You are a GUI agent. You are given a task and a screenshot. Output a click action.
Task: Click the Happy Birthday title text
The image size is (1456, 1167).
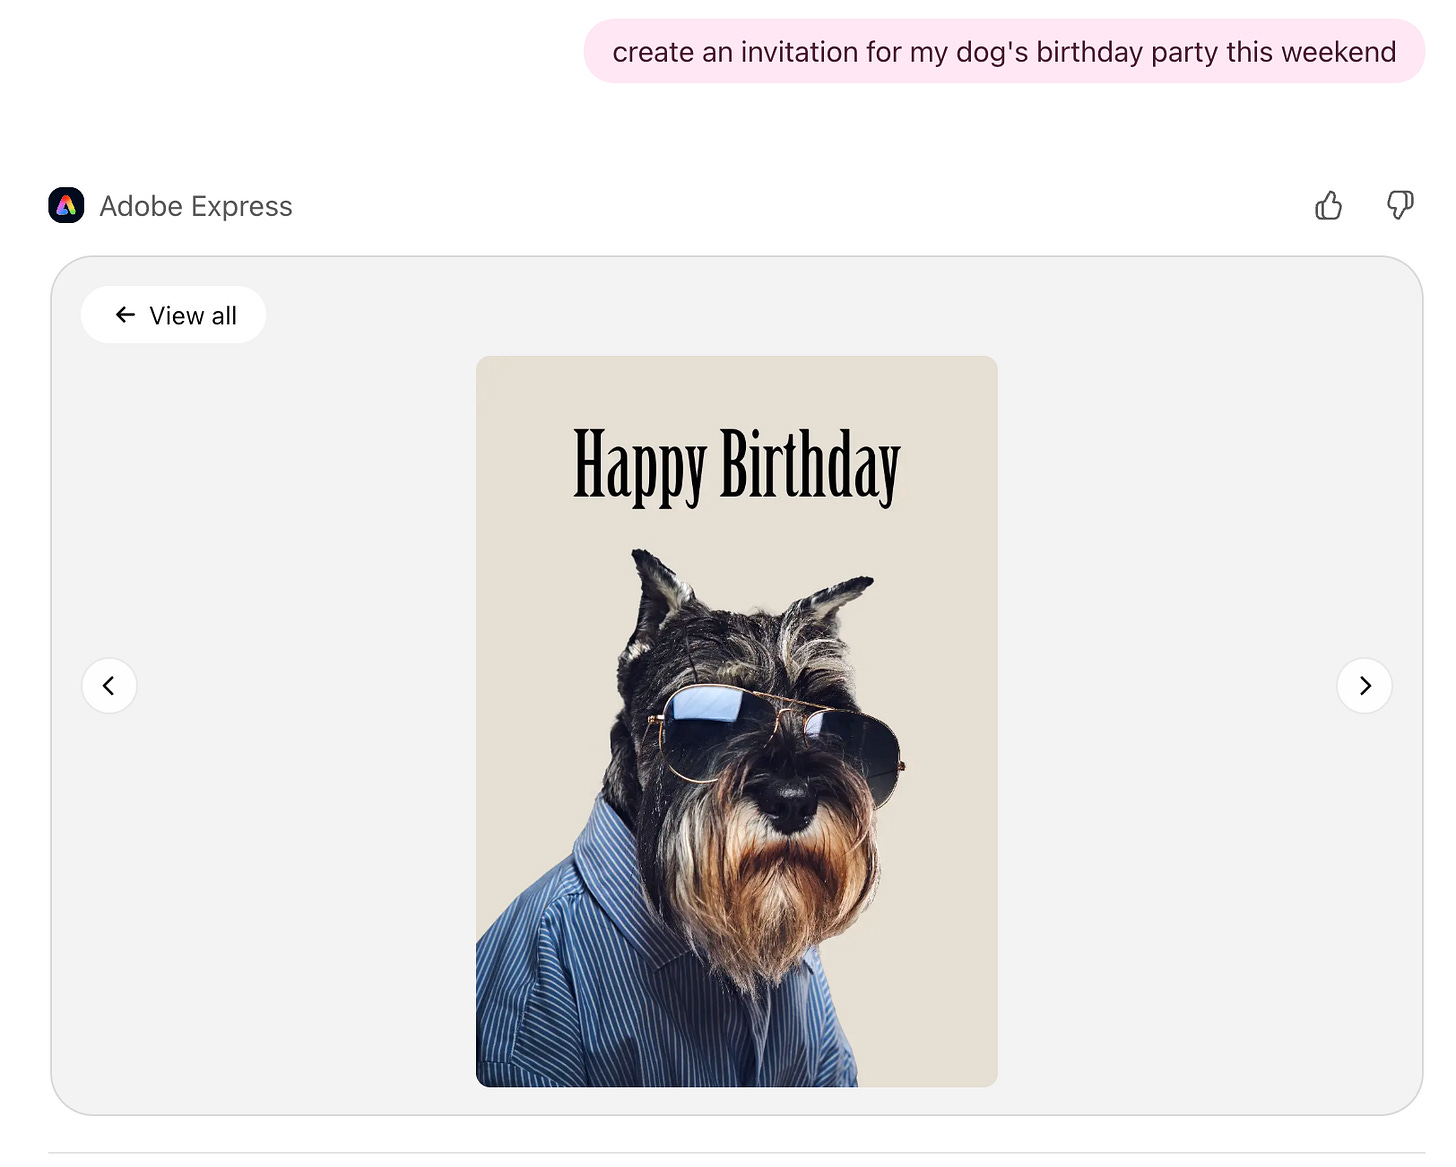click(x=736, y=462)
